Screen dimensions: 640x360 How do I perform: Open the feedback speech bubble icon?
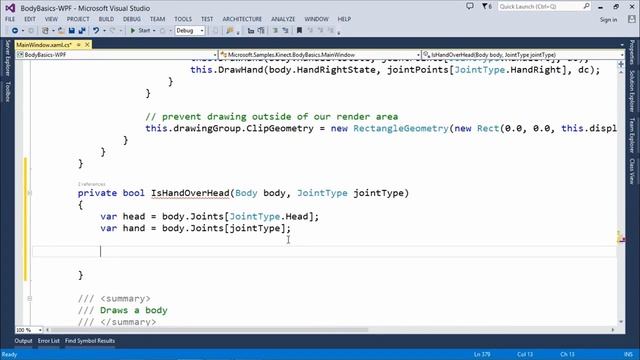click(x=470, y=7)
